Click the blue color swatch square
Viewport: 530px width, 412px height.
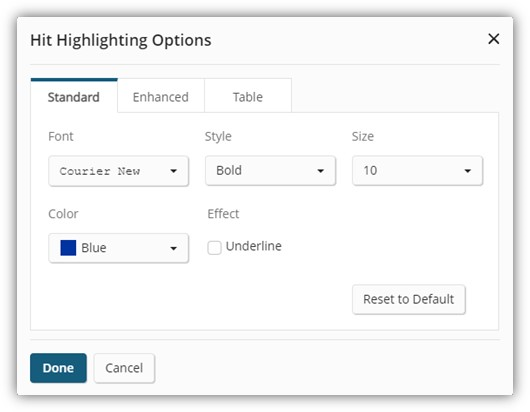(68, 248)
